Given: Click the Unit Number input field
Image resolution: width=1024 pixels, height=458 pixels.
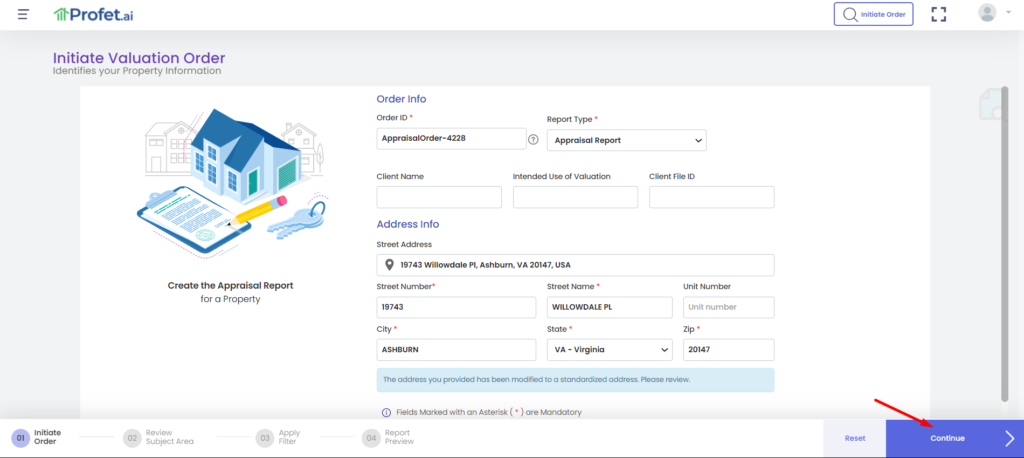Looking at the screenshot, I should pyautogui.click(x=728, y=307).
